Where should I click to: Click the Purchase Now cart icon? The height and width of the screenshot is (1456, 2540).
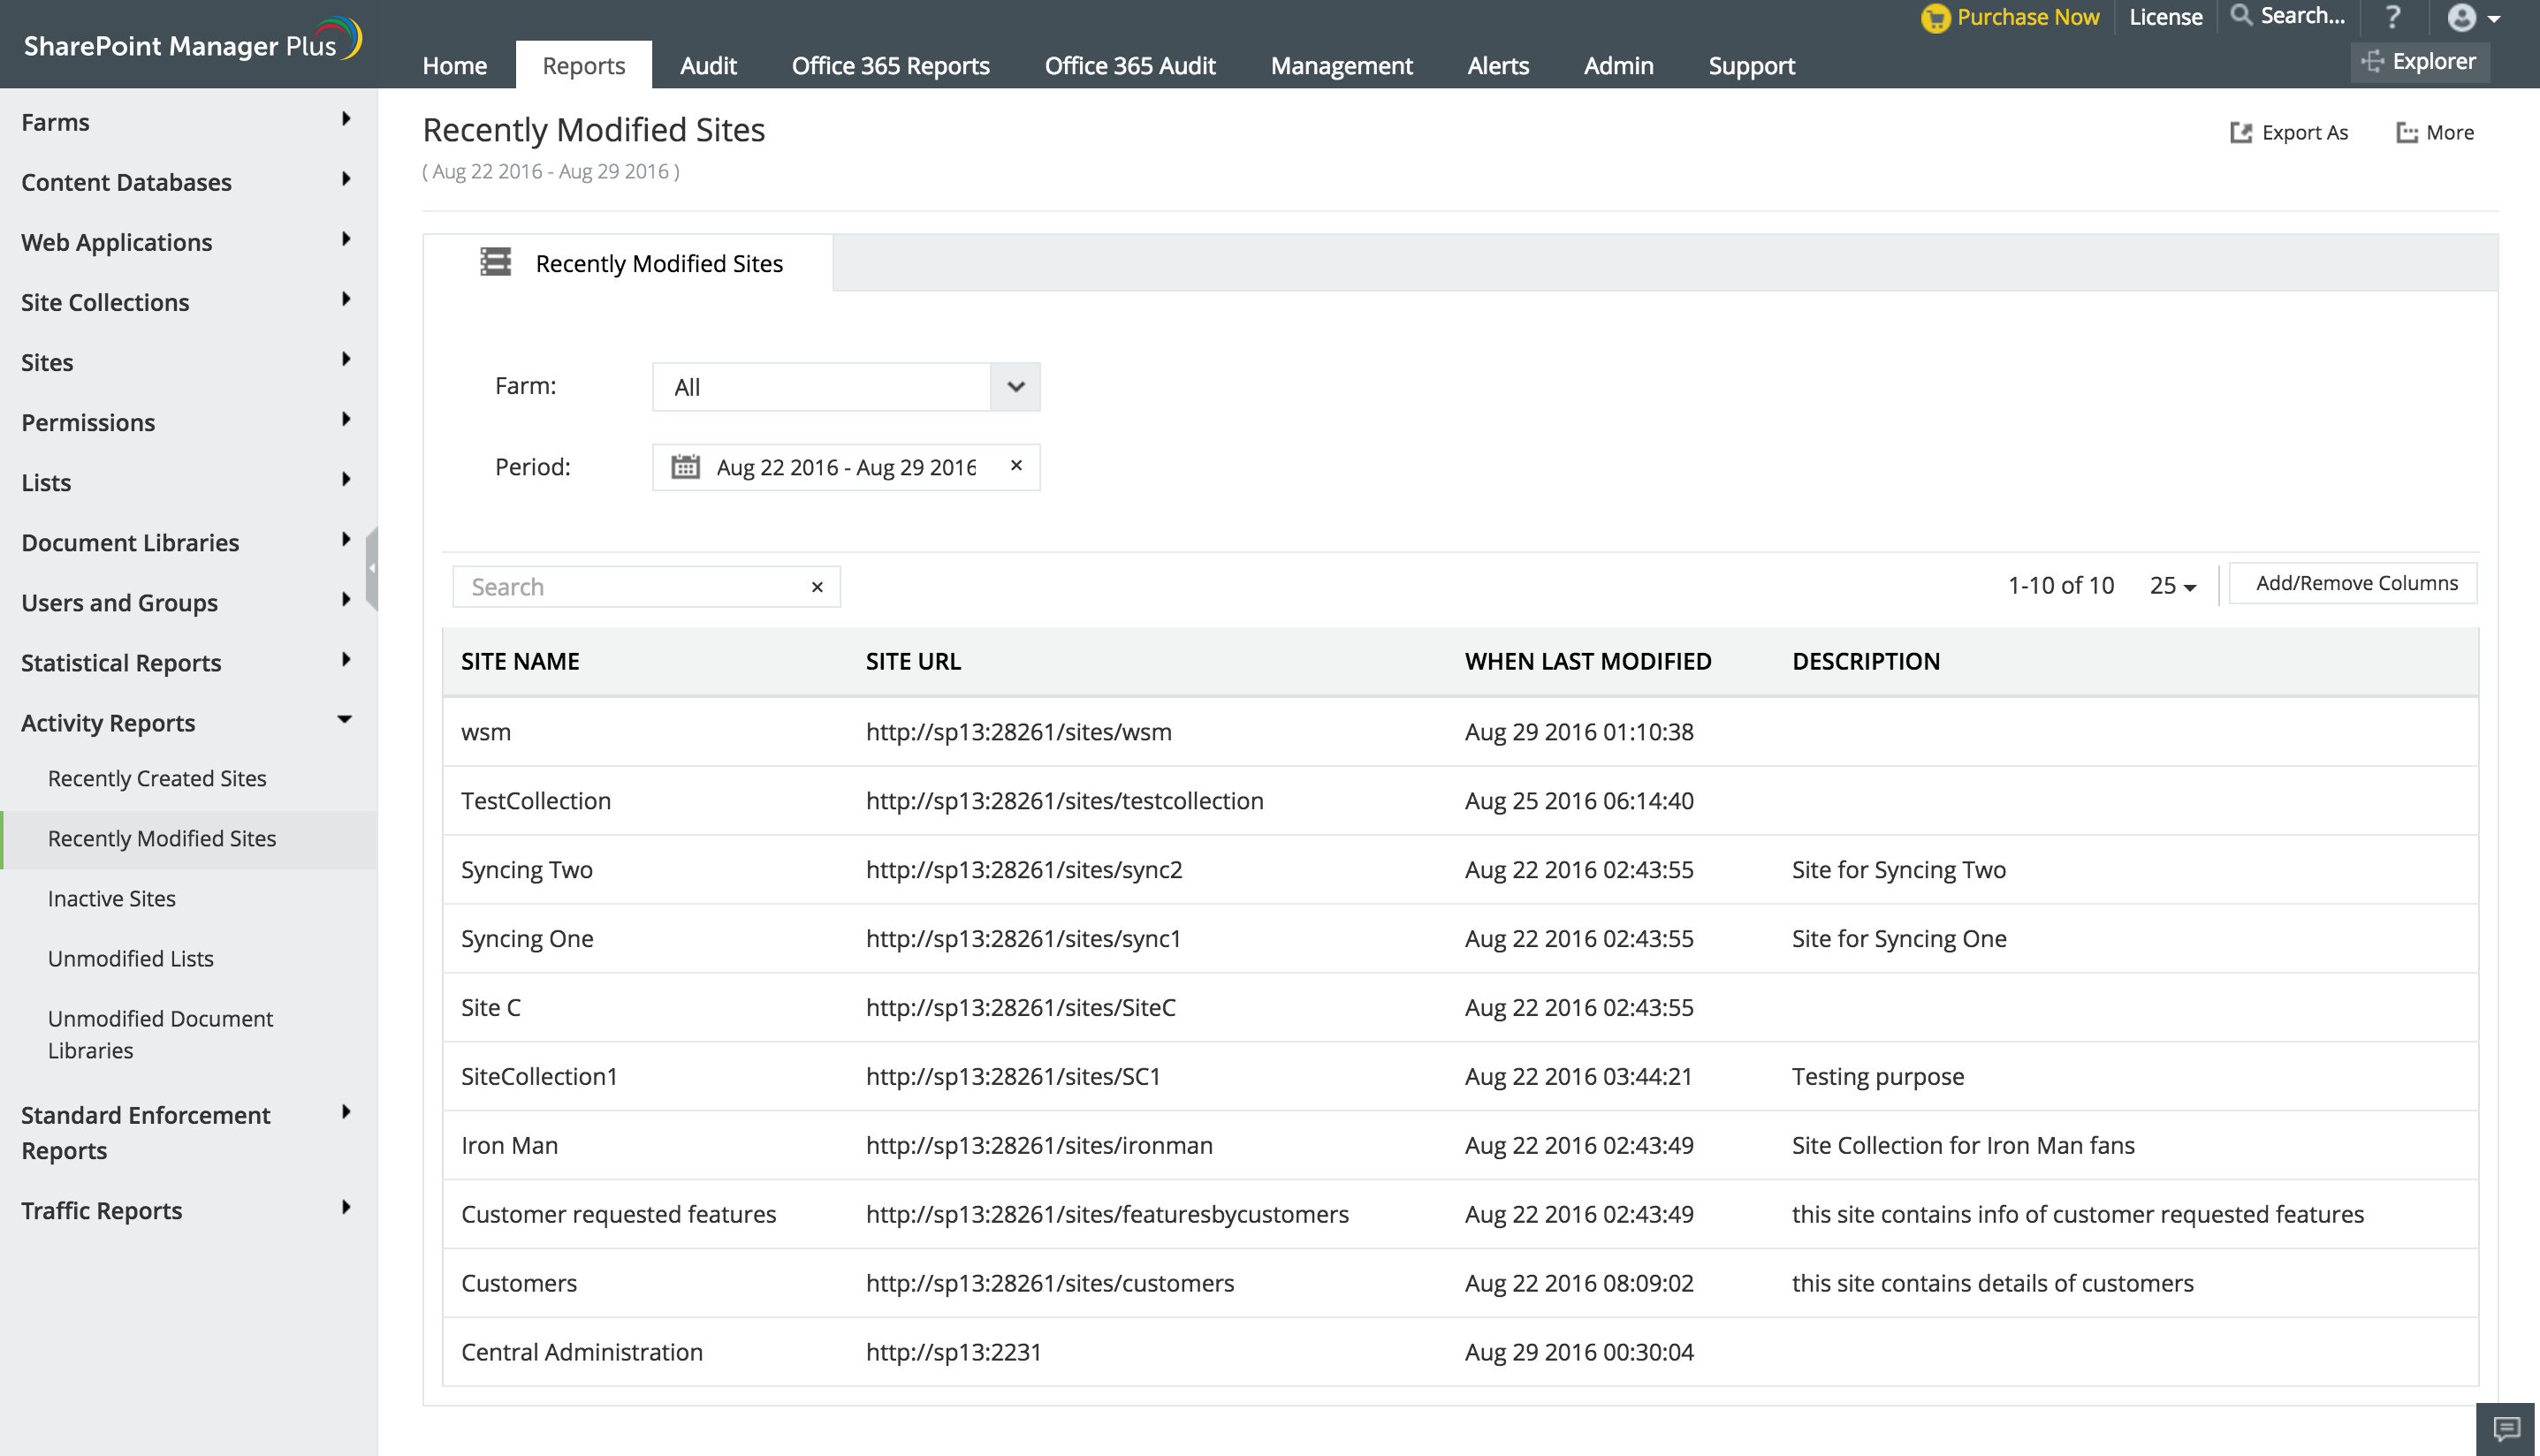(1935, 18)
